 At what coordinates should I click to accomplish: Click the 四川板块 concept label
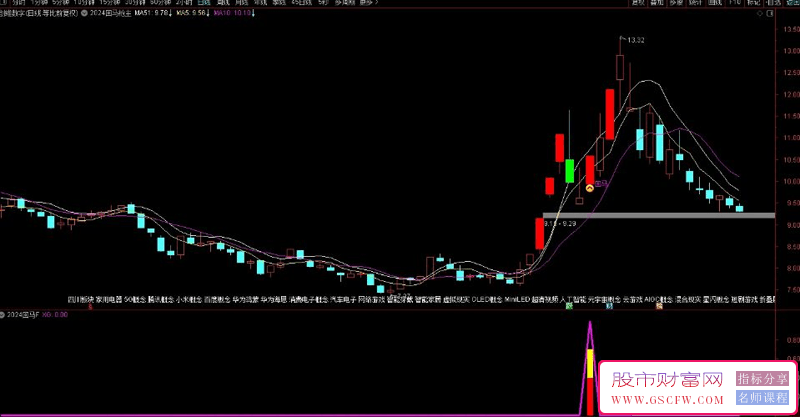pos(81,300)
